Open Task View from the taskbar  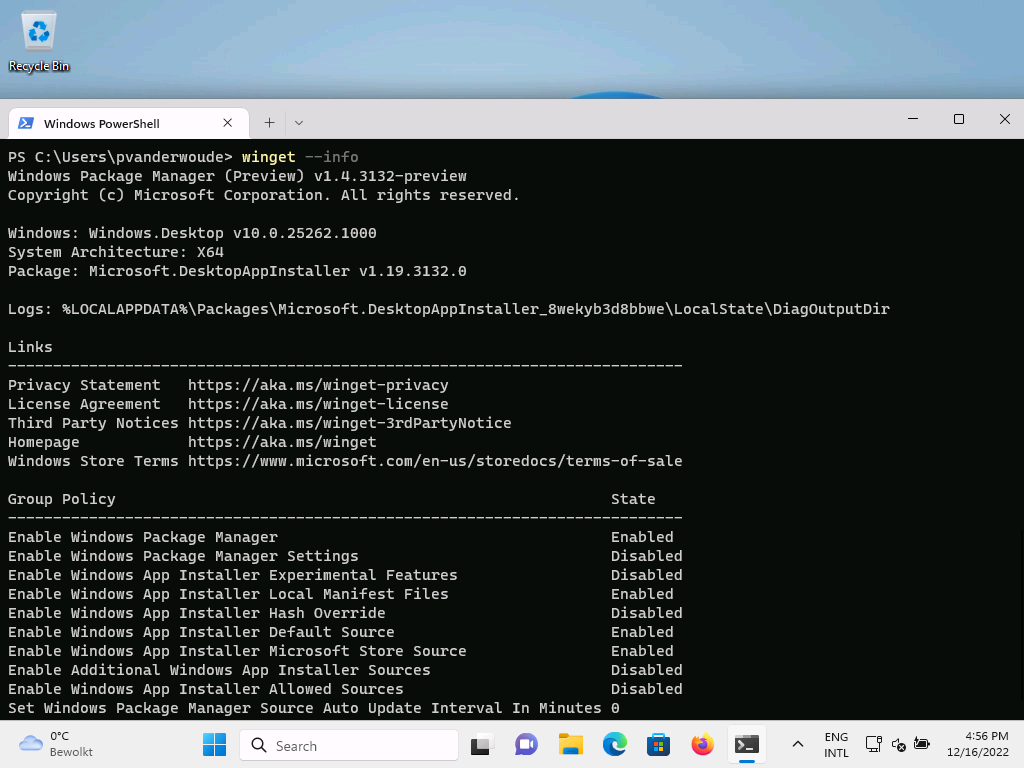[481, 744]
